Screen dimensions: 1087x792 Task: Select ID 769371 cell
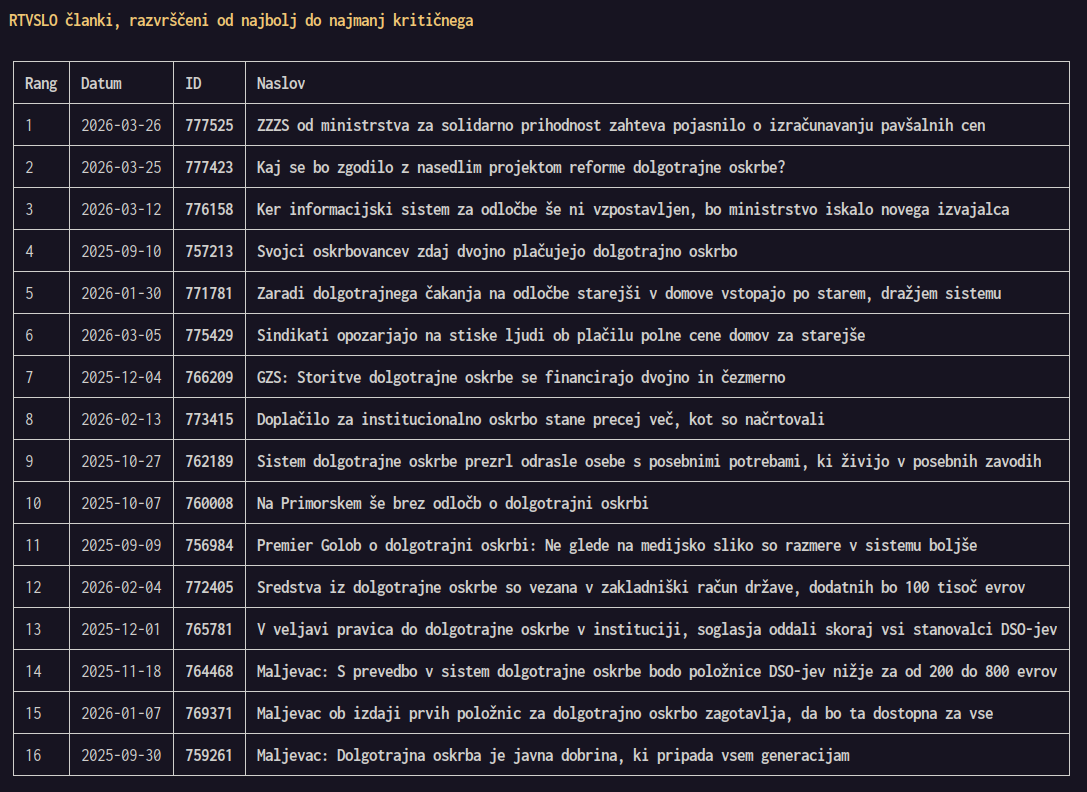tap(209, 714)
